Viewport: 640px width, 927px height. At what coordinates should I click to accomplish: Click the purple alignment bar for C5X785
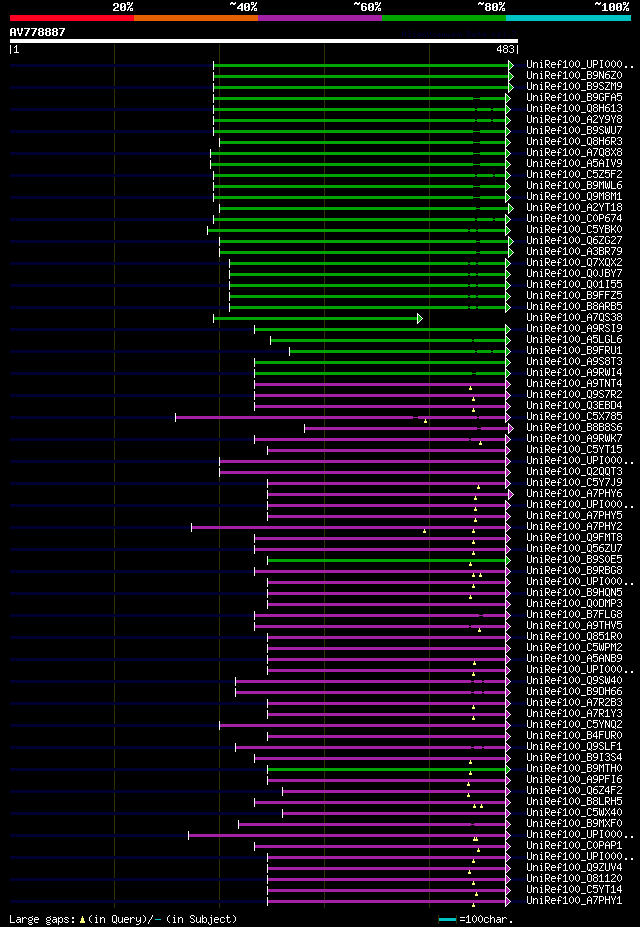tap(343, 417)
